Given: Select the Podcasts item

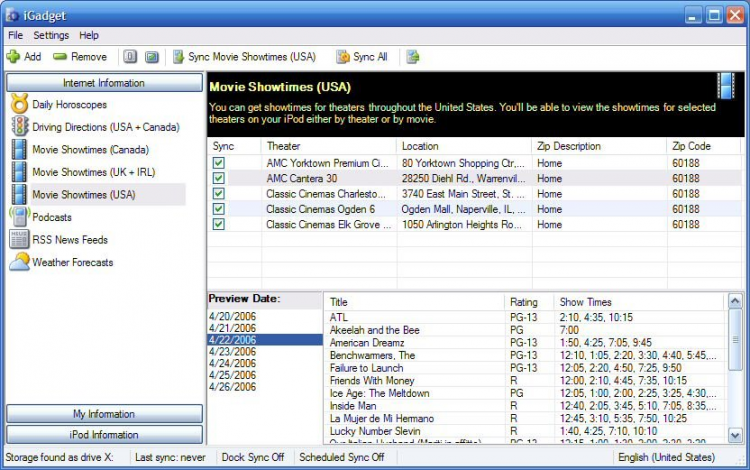Looking at the screenshot, I should tap(51, 217).
